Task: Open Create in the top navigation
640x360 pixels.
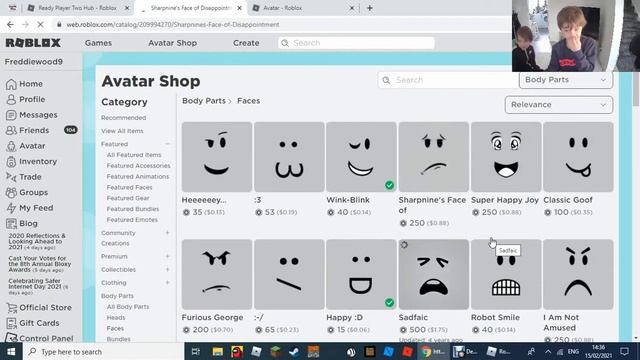Action: (246, 43)
